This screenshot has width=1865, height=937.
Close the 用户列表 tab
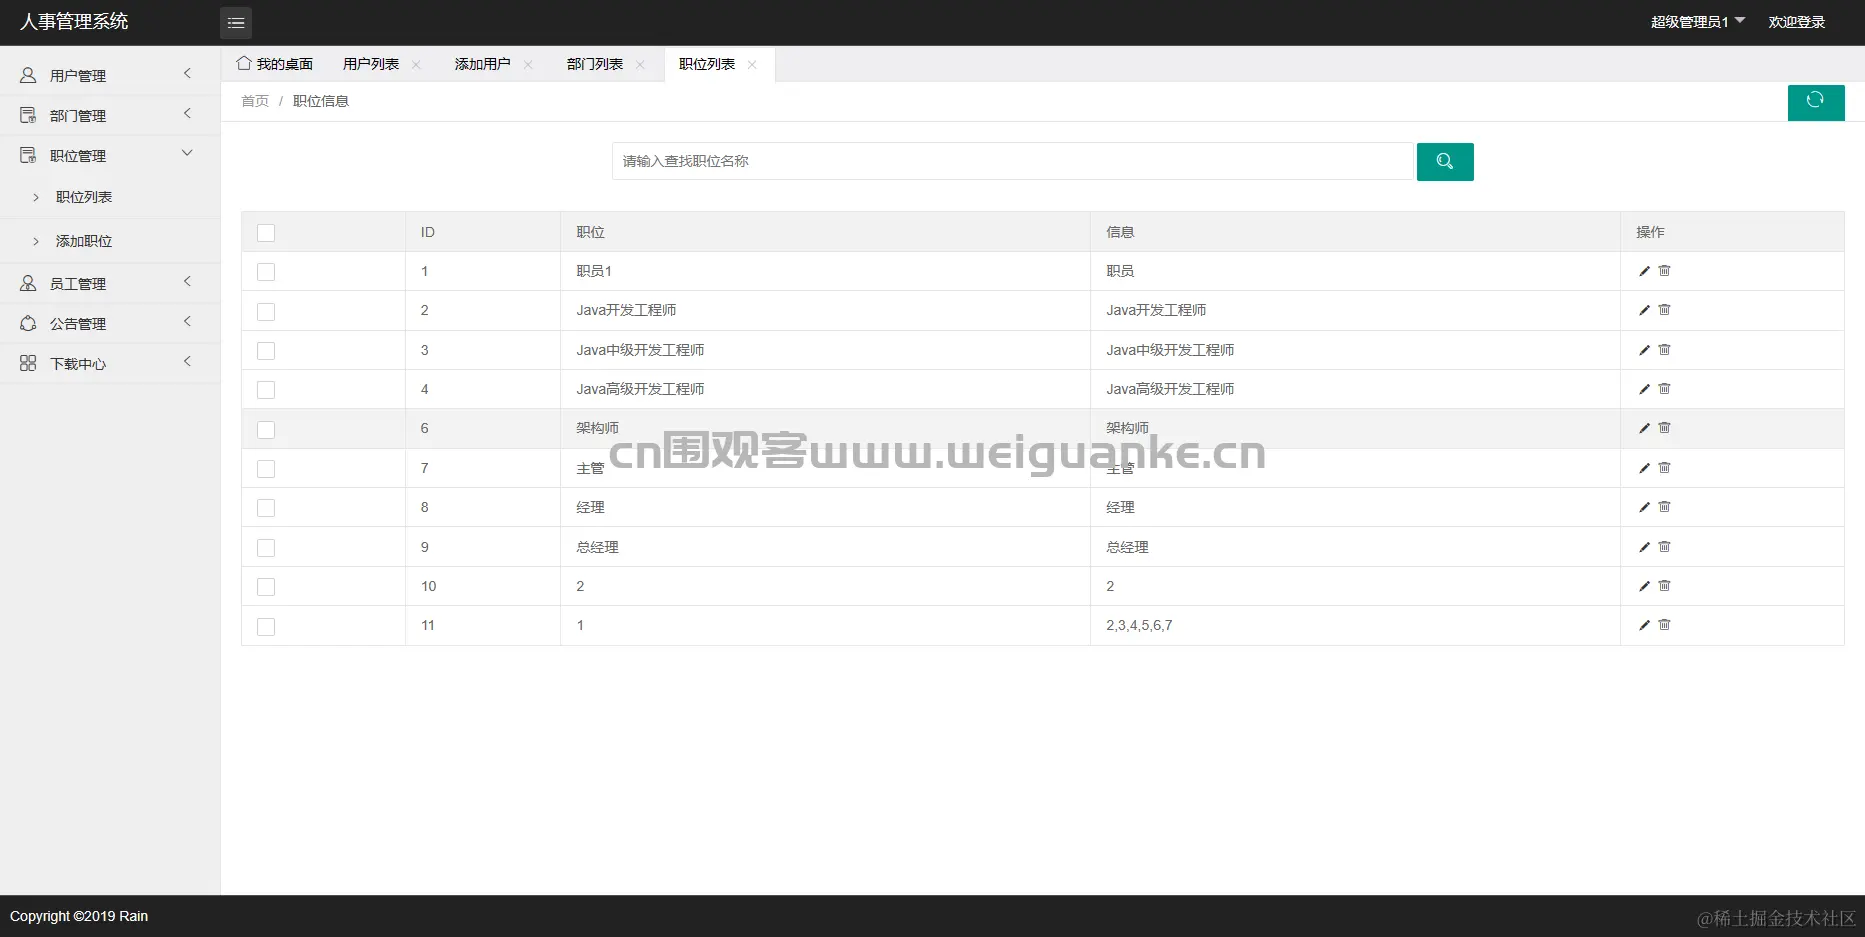[416, 65]
